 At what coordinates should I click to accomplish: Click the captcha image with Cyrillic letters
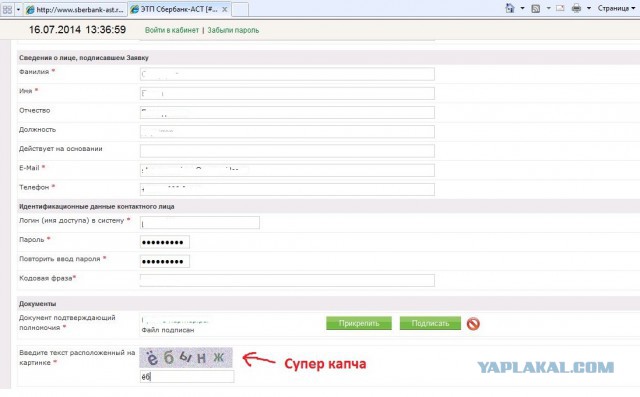tap(186, 357)
